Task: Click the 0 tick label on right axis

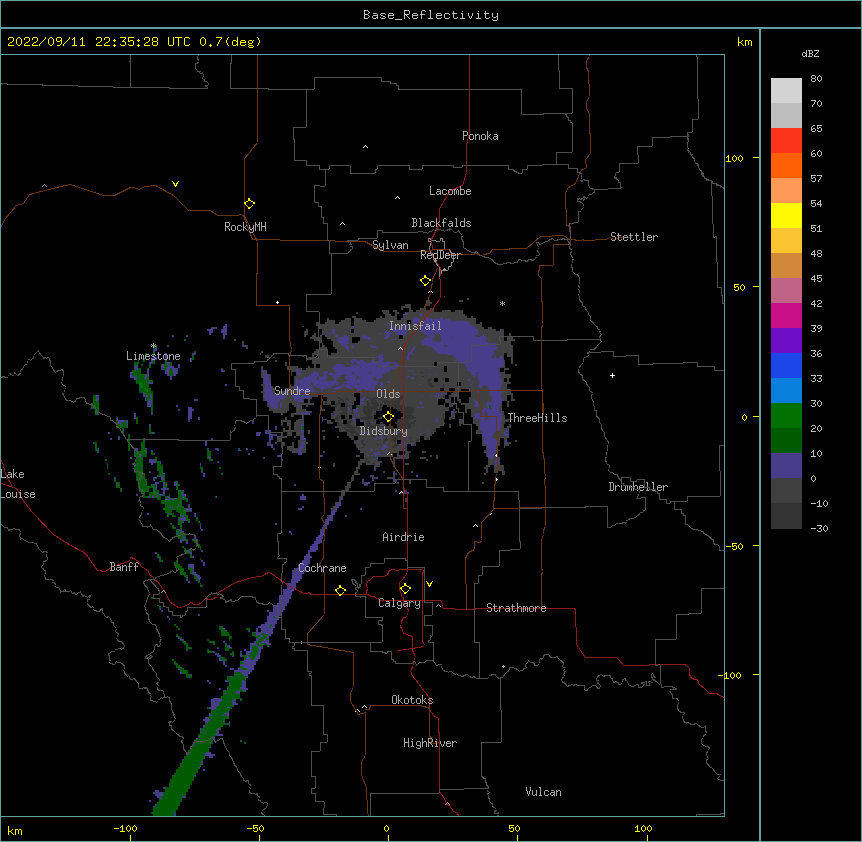Action: pos(744,417)
